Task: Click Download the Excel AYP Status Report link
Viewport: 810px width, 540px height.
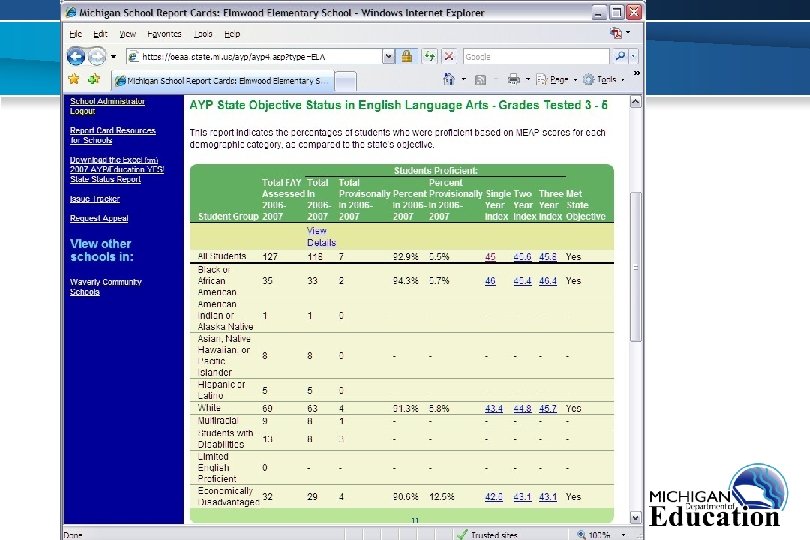Action: click(117, 169)
